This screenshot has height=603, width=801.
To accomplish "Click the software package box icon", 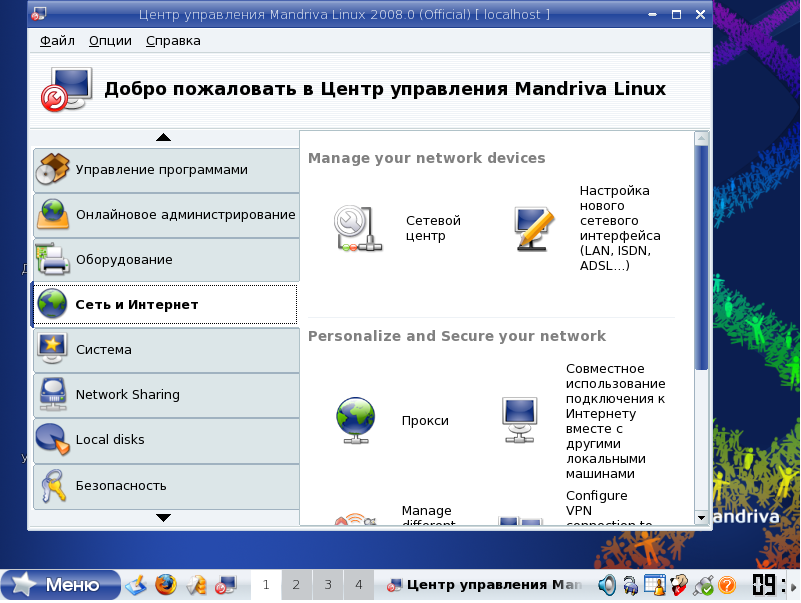I will click(x=52, y=169).
